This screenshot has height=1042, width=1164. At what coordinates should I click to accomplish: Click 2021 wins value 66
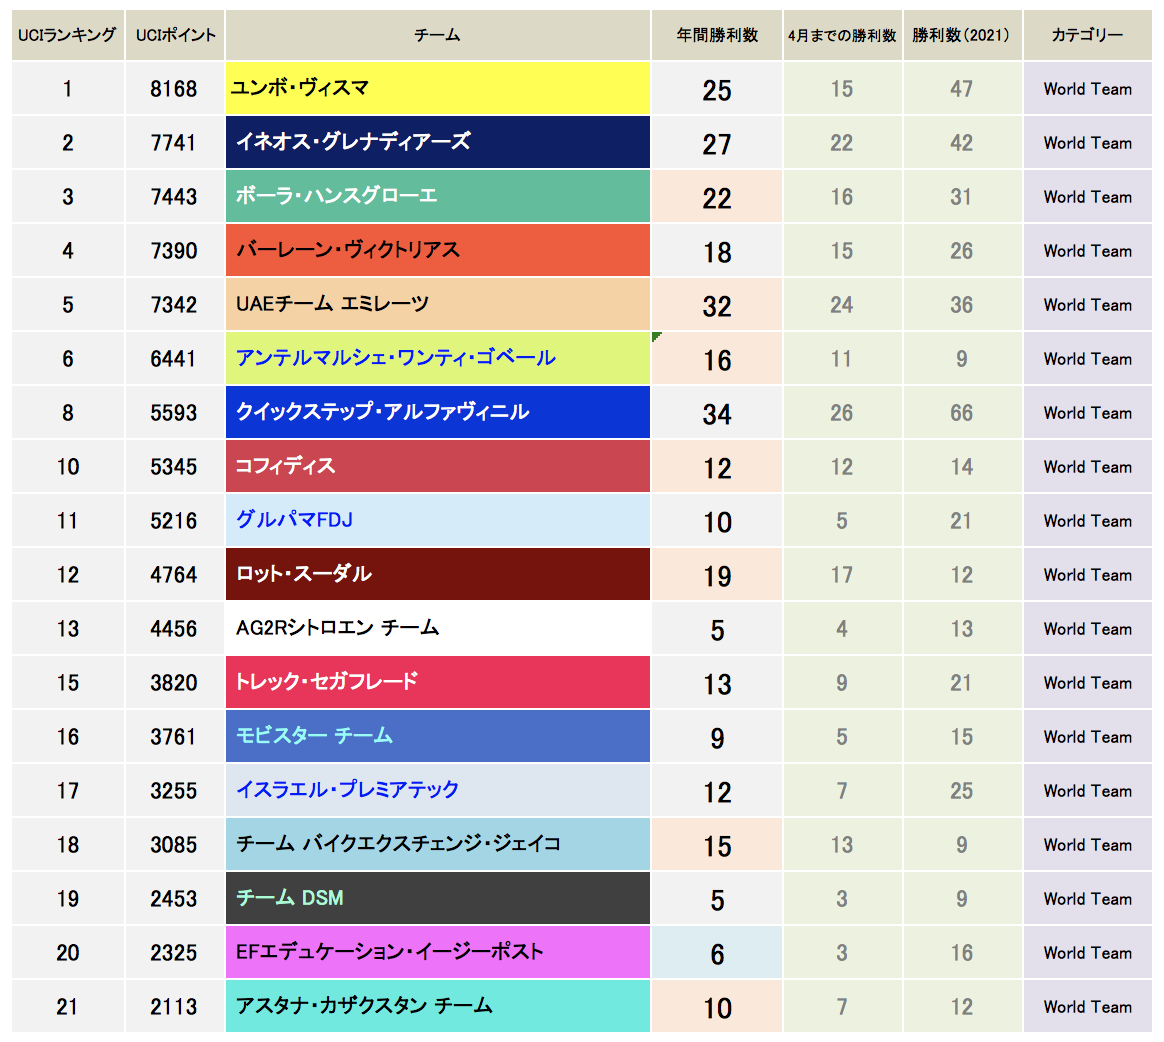[x=961, y=413]
